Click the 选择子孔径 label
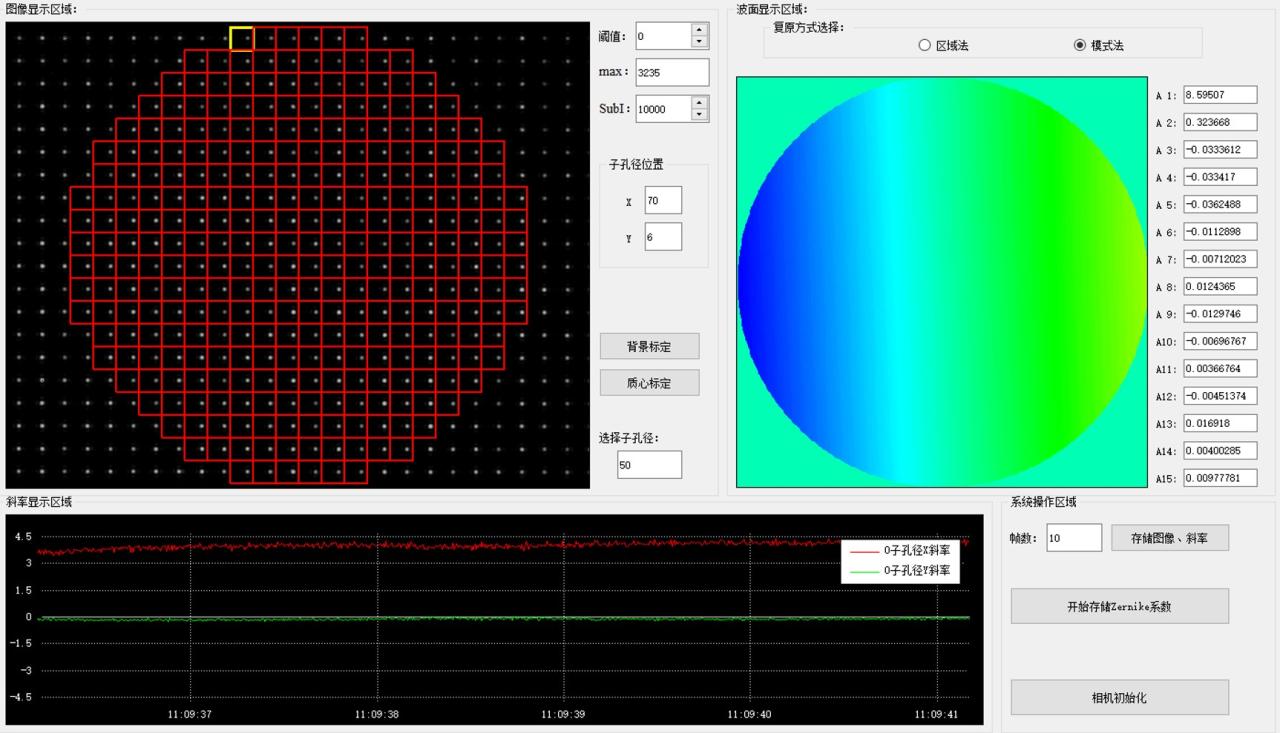1280x733 pixels. (x=629, y=438)
